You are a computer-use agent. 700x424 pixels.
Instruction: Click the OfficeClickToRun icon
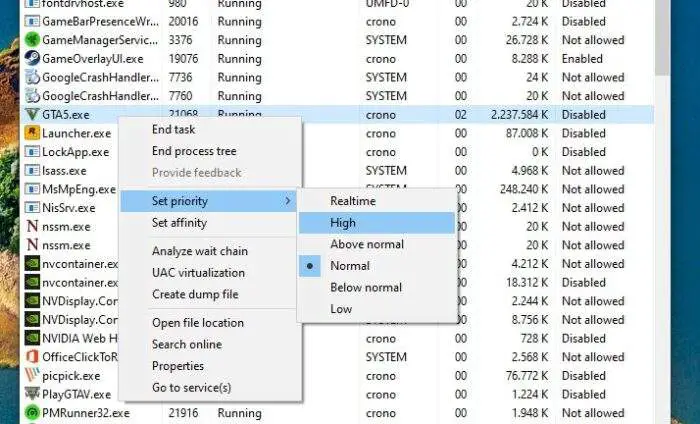tap(32, 357)
